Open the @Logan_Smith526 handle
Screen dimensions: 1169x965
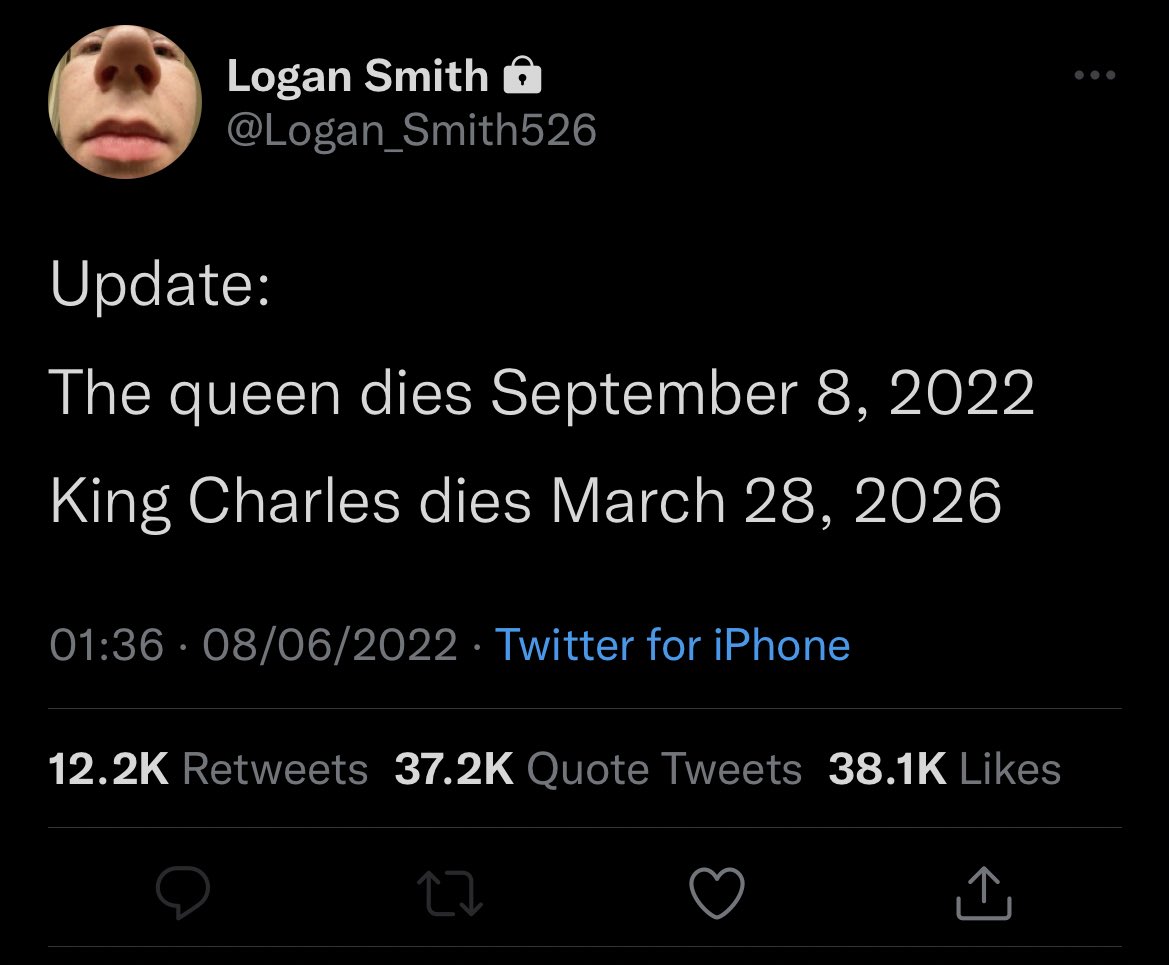tap(412, 128)
